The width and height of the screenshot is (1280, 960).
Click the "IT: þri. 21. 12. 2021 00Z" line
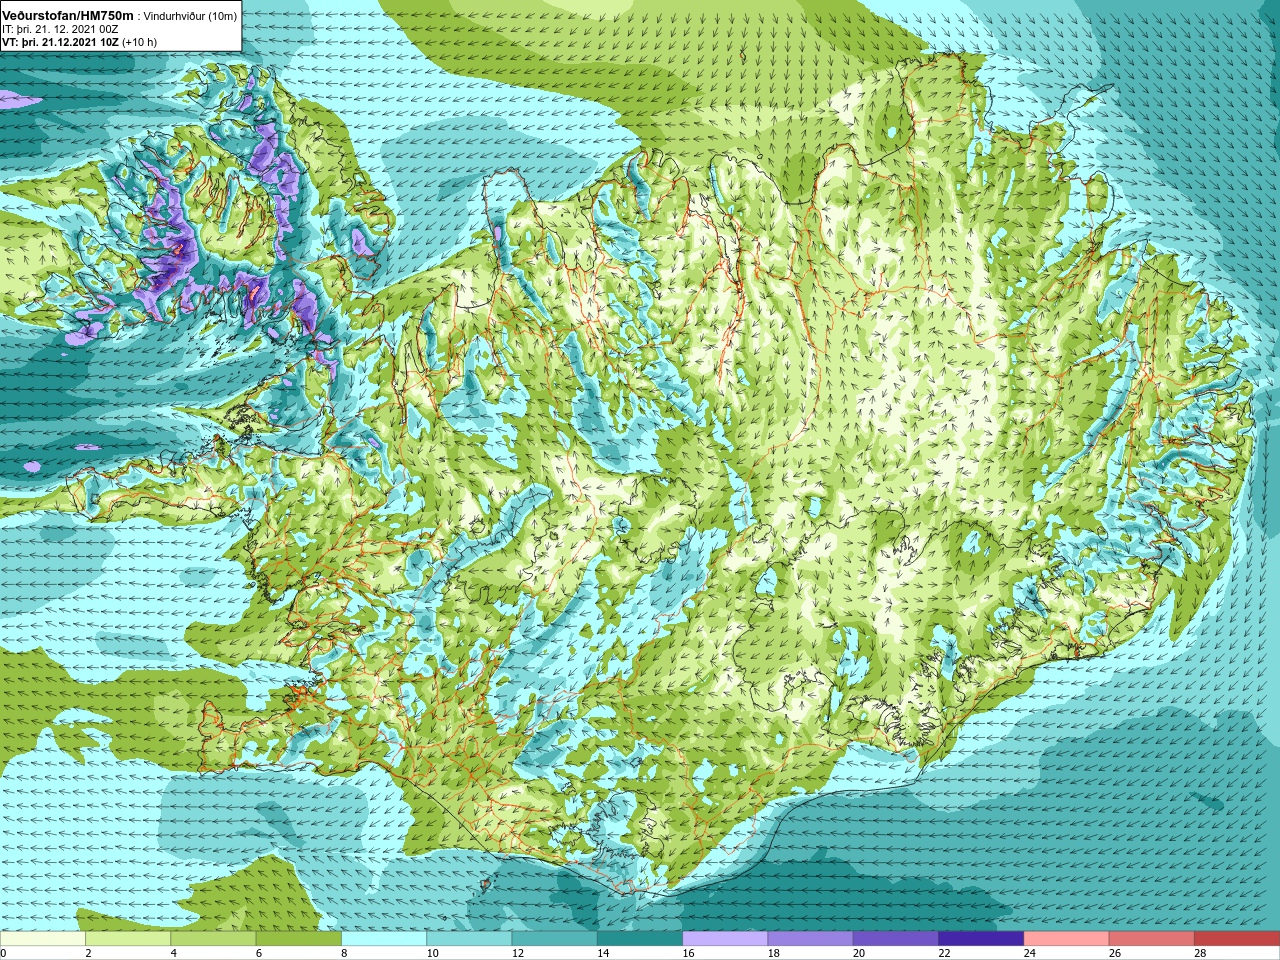pos(60,29)
